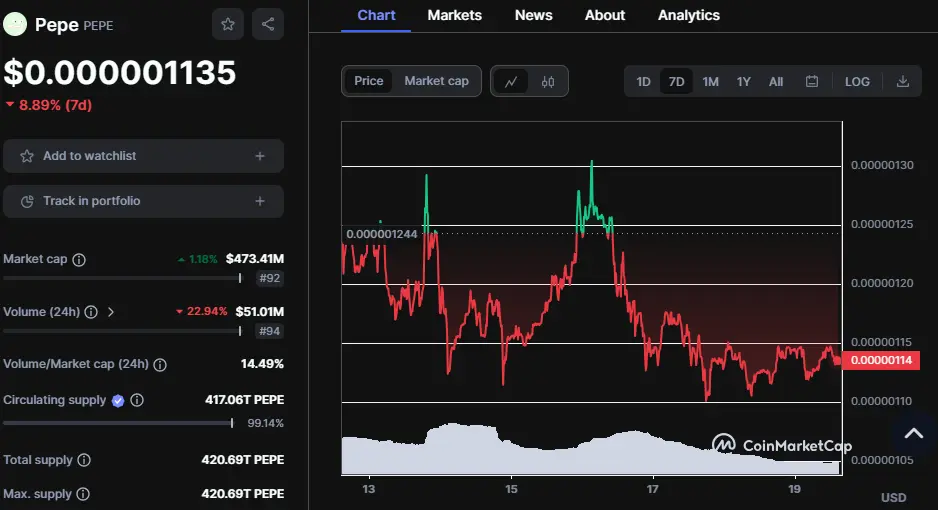The height and width of the screenshot is (510, 938).
Task: Show Volume/Market cap info icon
Action: 160,365
